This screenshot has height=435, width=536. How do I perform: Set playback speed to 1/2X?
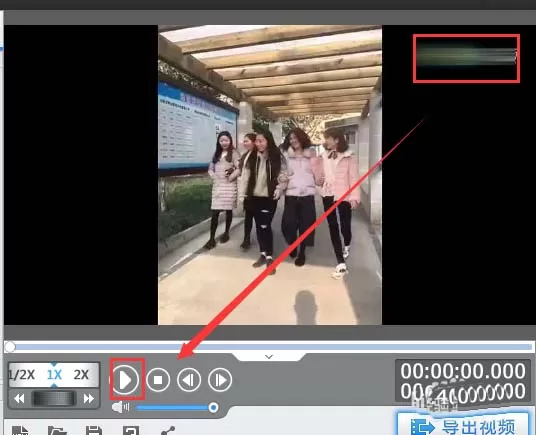(22, 375)
